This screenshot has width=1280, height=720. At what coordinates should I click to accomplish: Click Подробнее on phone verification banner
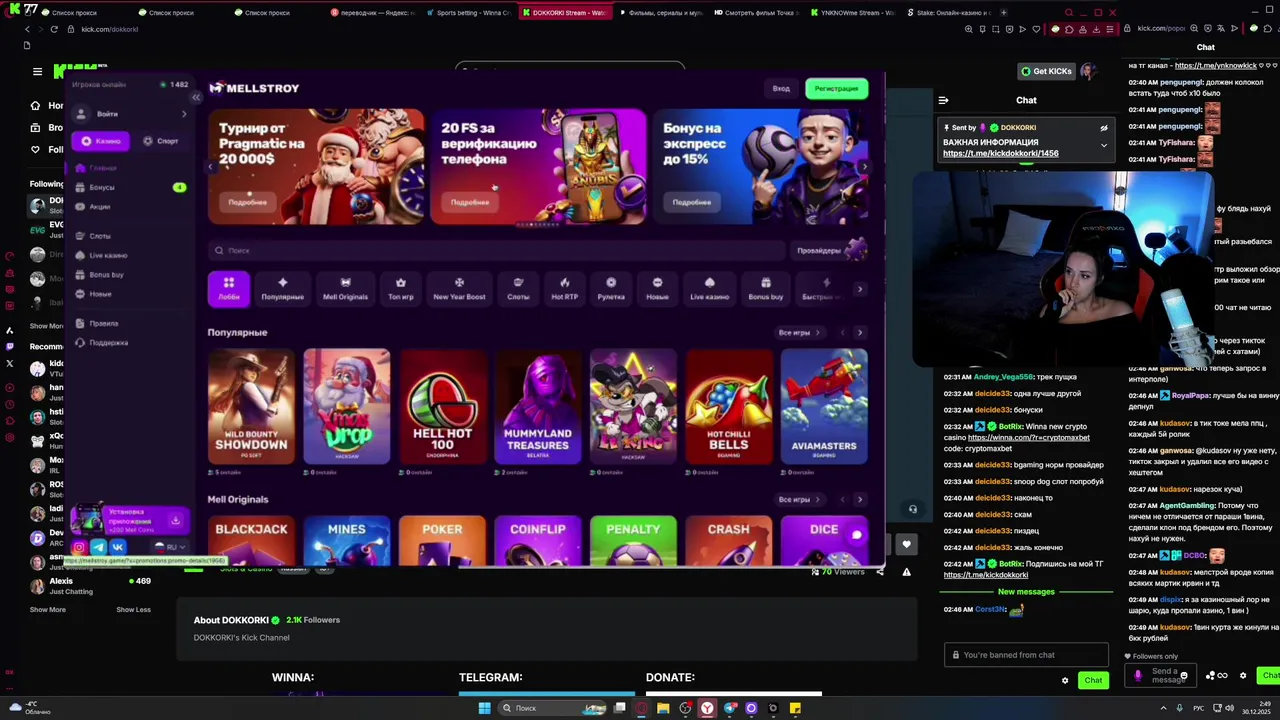(x=469, y=202)
